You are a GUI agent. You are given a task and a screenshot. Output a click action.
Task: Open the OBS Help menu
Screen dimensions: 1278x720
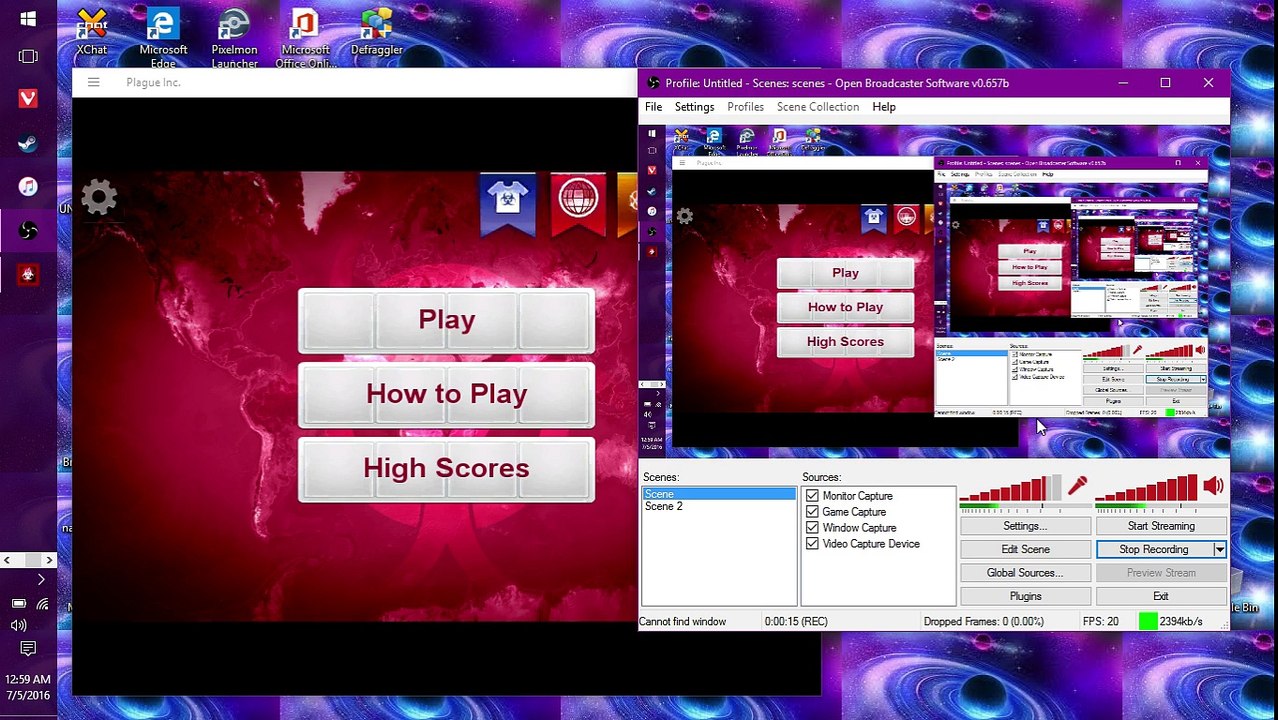pos(884,107)
